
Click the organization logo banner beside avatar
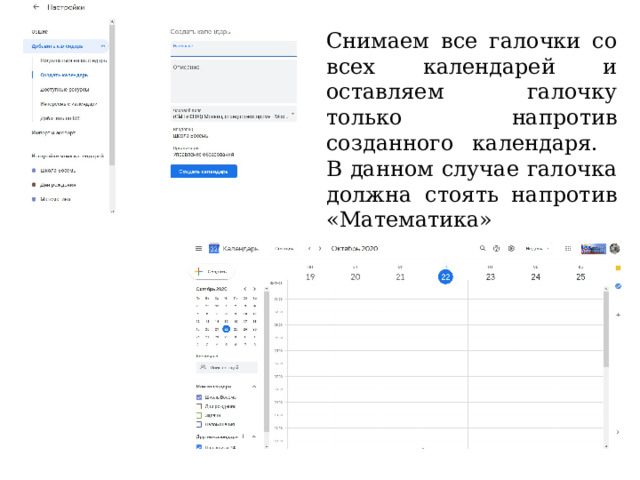[x=593, y=248]
